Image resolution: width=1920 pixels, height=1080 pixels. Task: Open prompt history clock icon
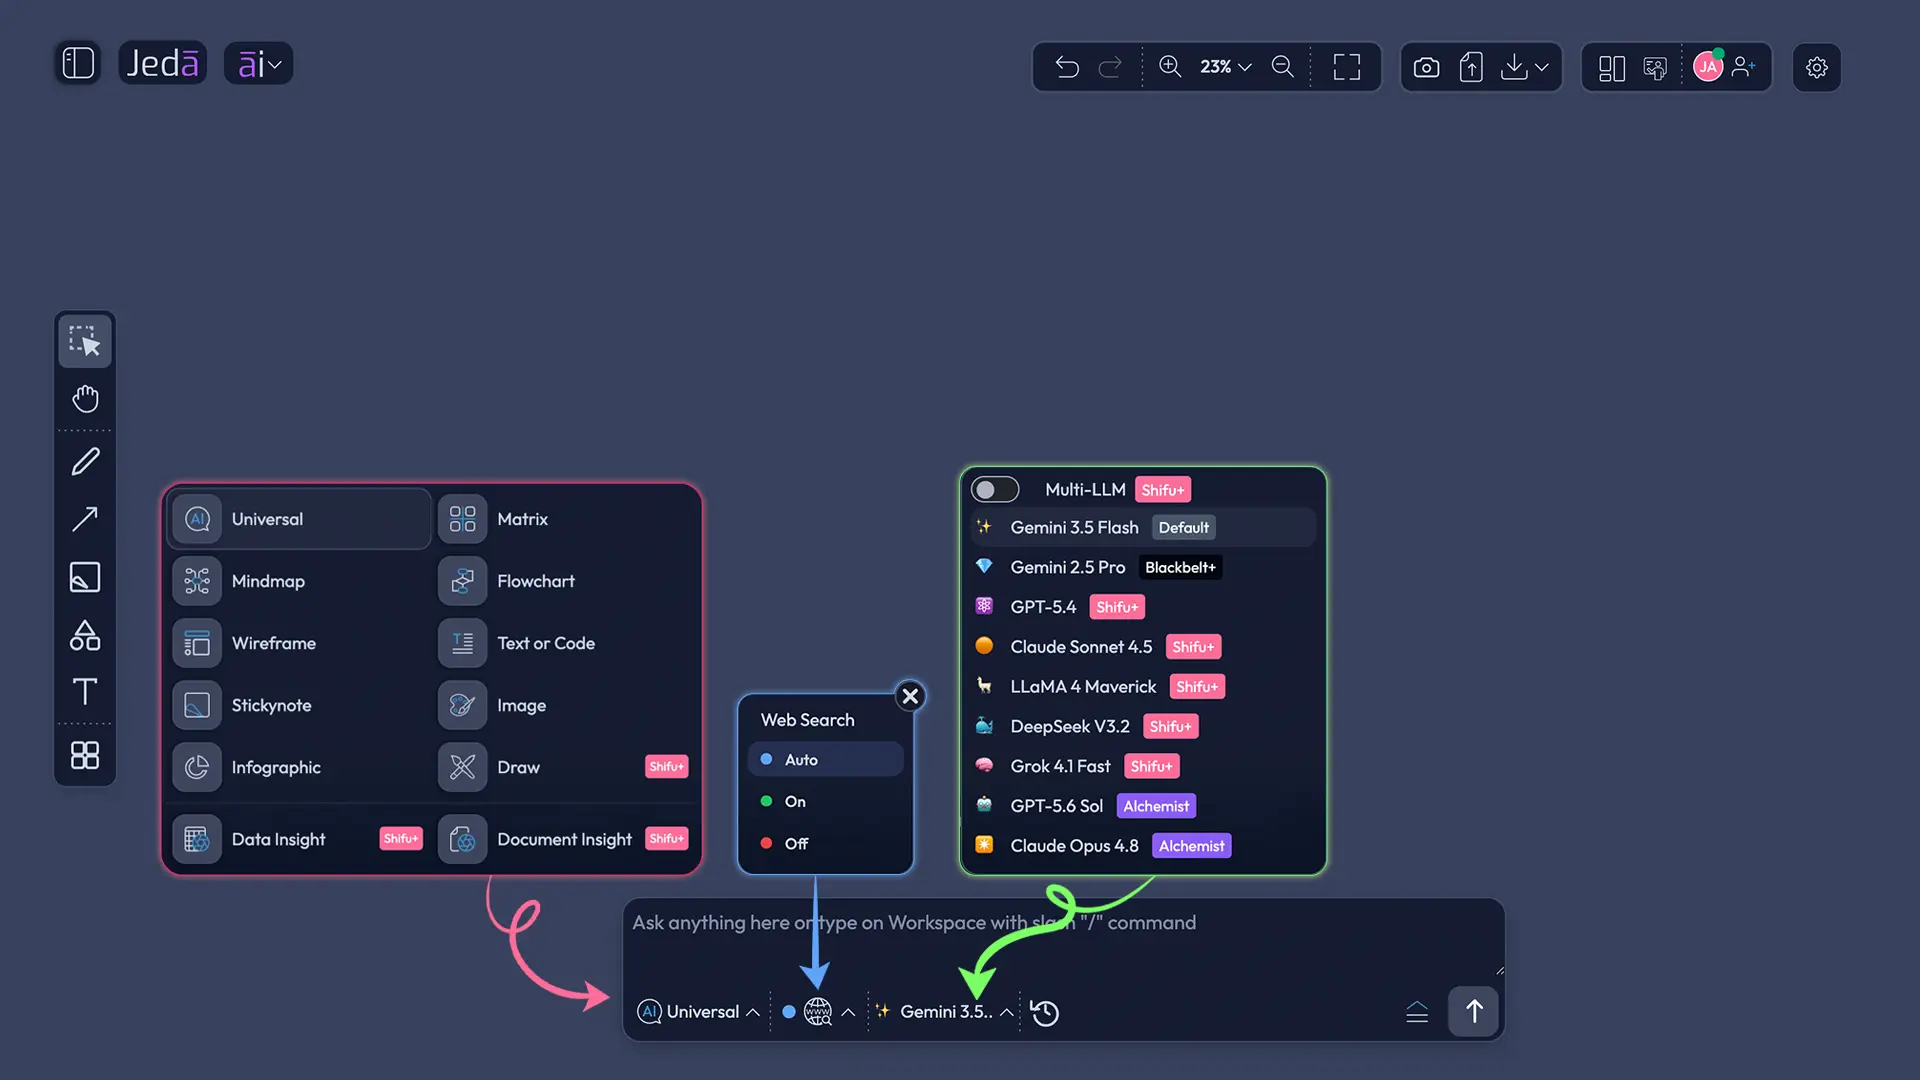[x=1044, y=1013]
